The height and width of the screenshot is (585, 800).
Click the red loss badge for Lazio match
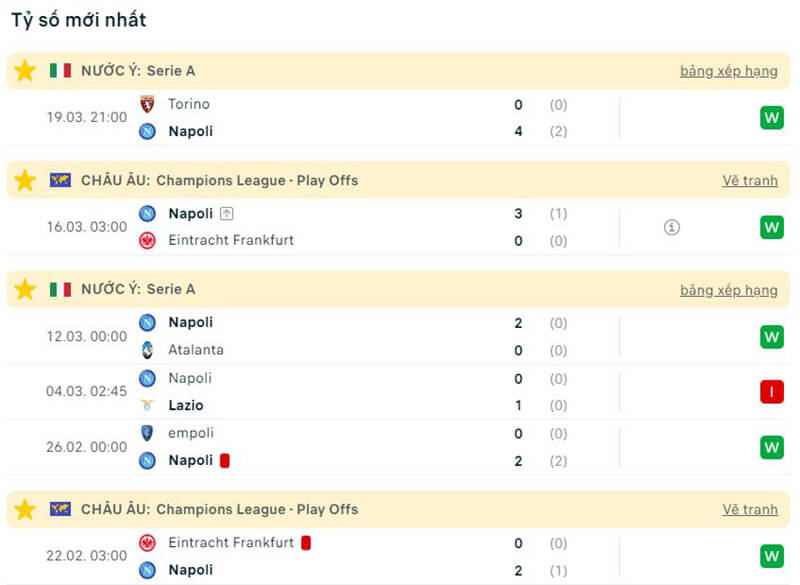771,392
